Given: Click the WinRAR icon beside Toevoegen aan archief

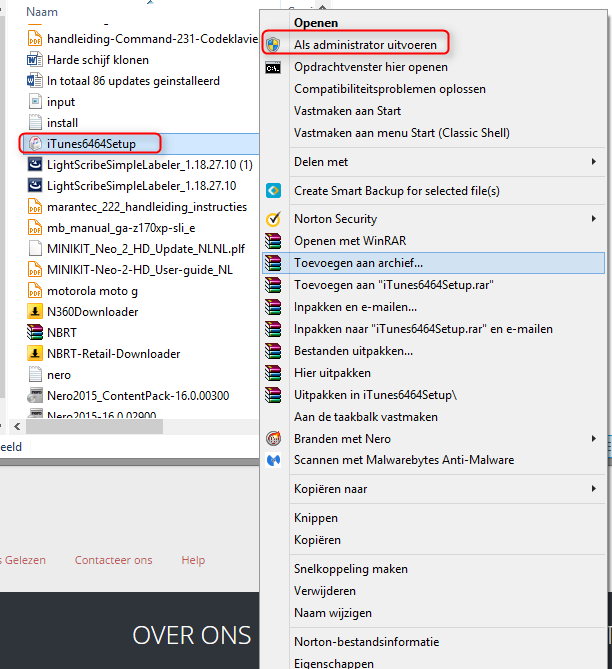Looking at the screenshot, I should [x=273, y=263].
